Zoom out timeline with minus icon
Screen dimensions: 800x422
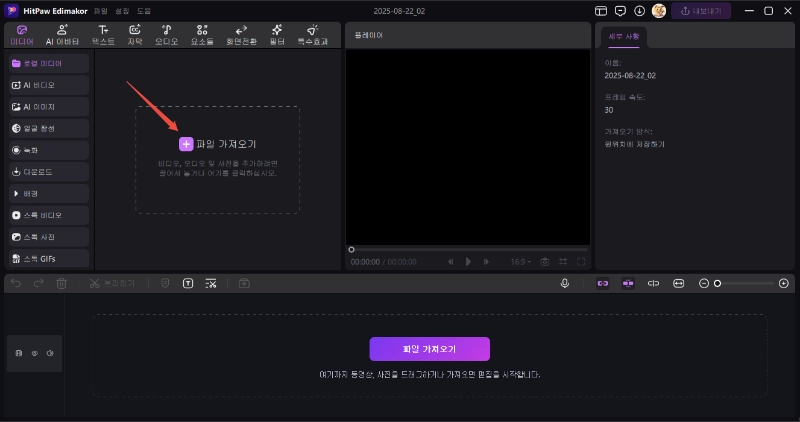click(704, 283)
